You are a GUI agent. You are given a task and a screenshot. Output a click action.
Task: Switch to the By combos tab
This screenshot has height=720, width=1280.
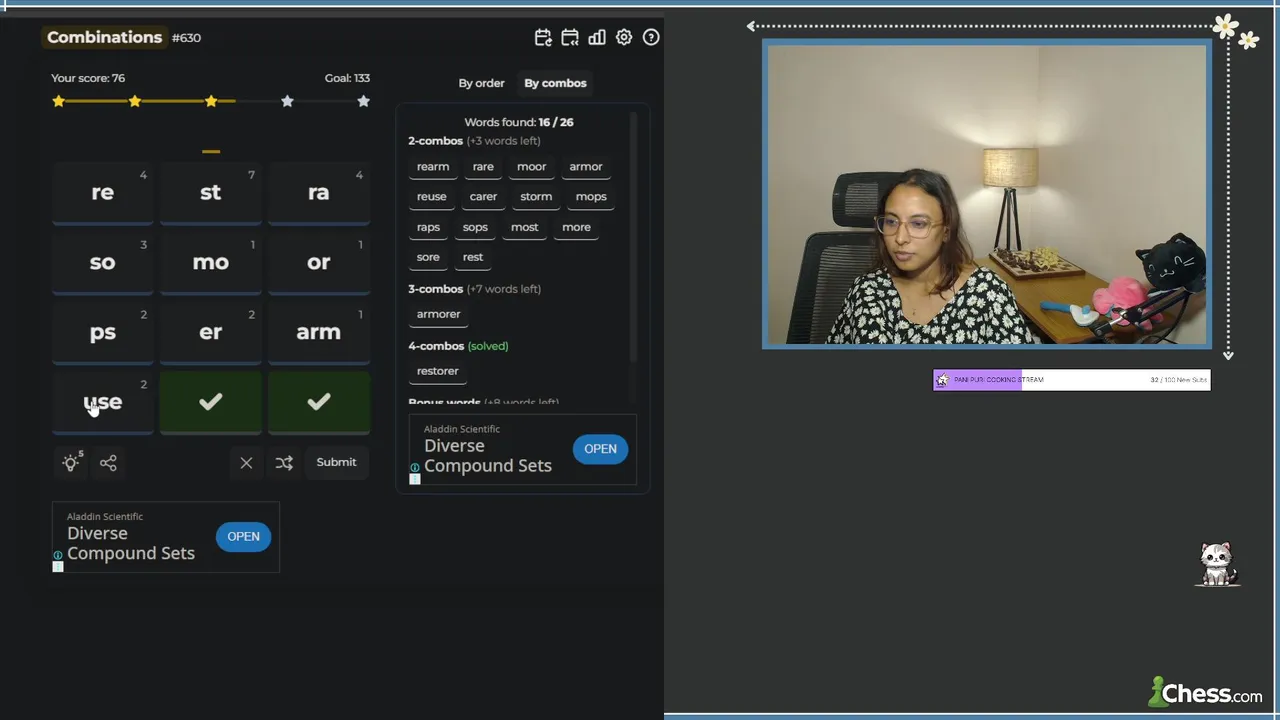pos(555,83)
